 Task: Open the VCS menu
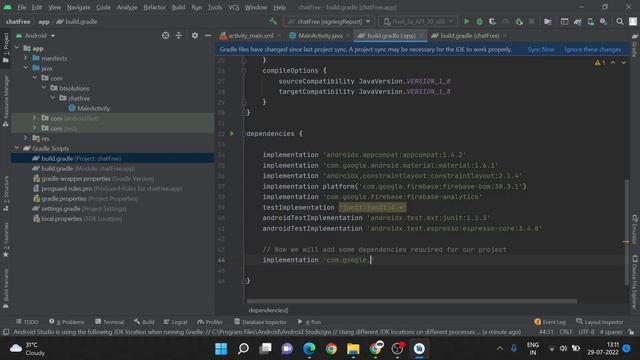coord(233,7)
